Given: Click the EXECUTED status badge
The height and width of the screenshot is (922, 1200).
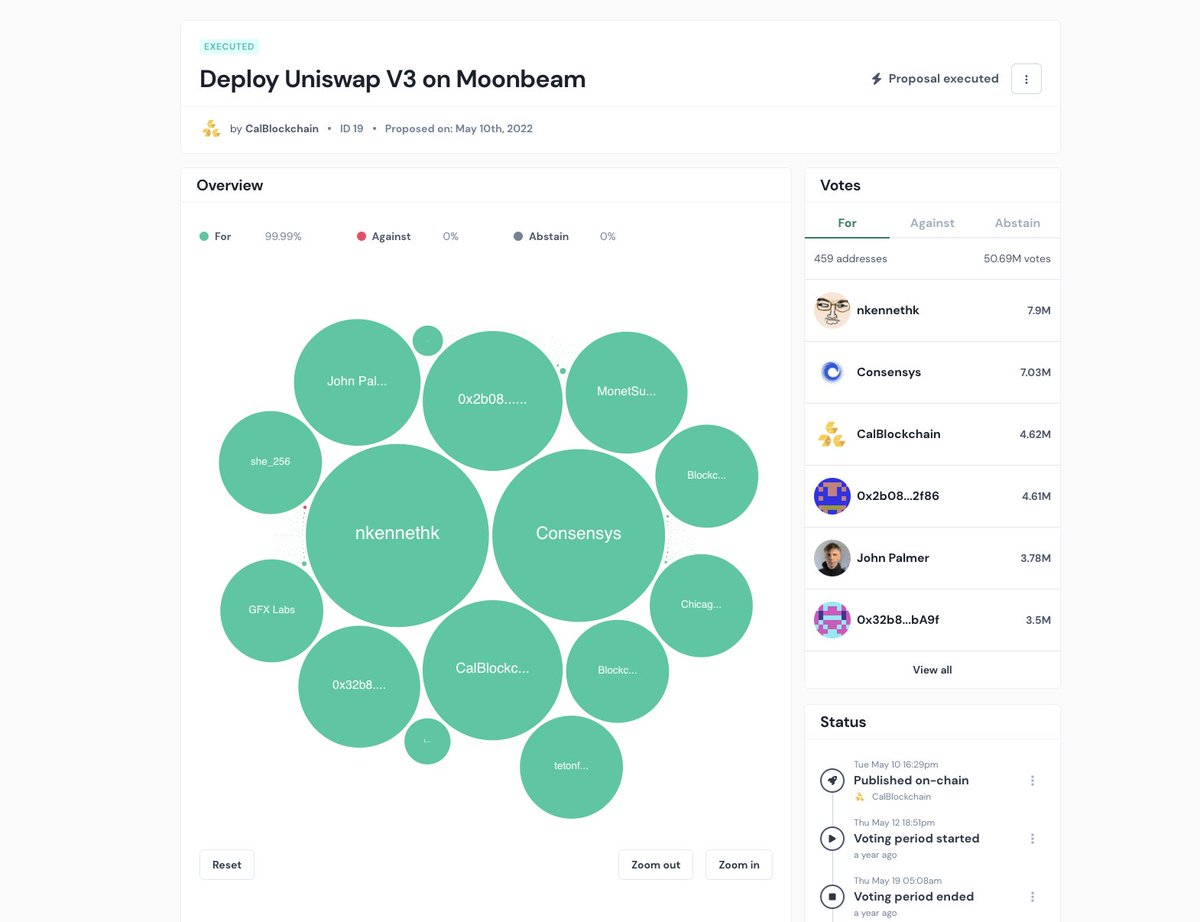Looking at the screenshot, I should coord(229,46).
